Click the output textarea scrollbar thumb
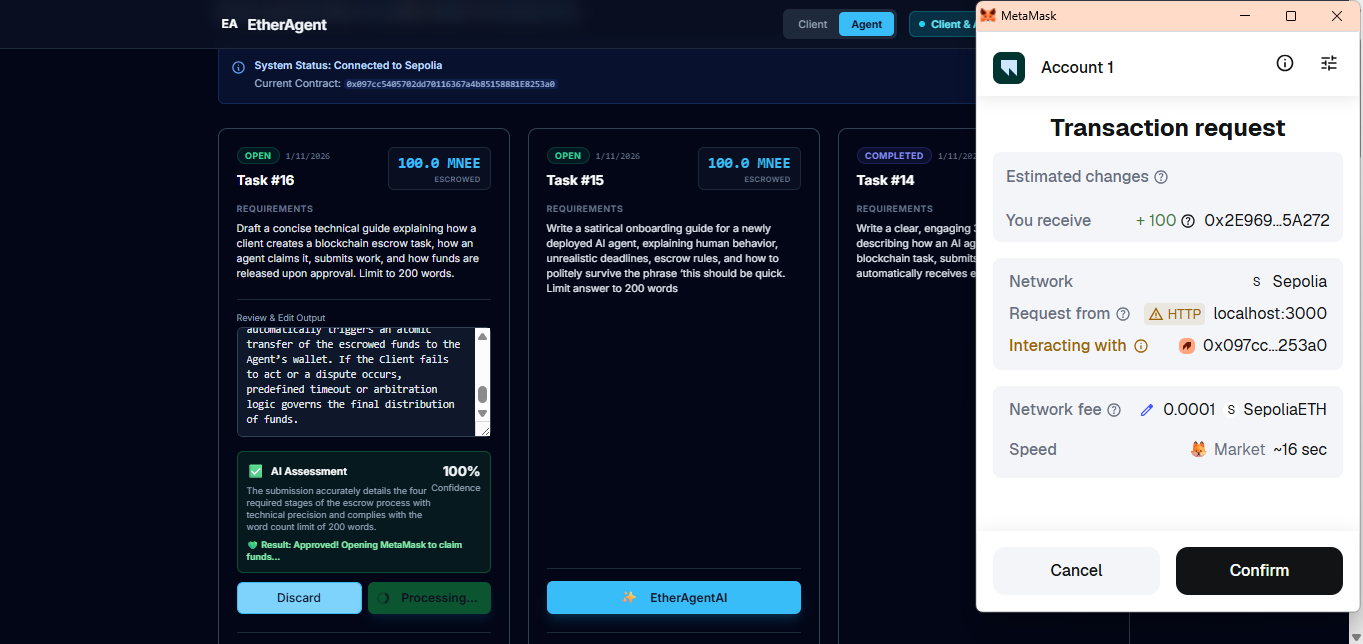Screen dimensions: 1363x644 click(482, 394)
